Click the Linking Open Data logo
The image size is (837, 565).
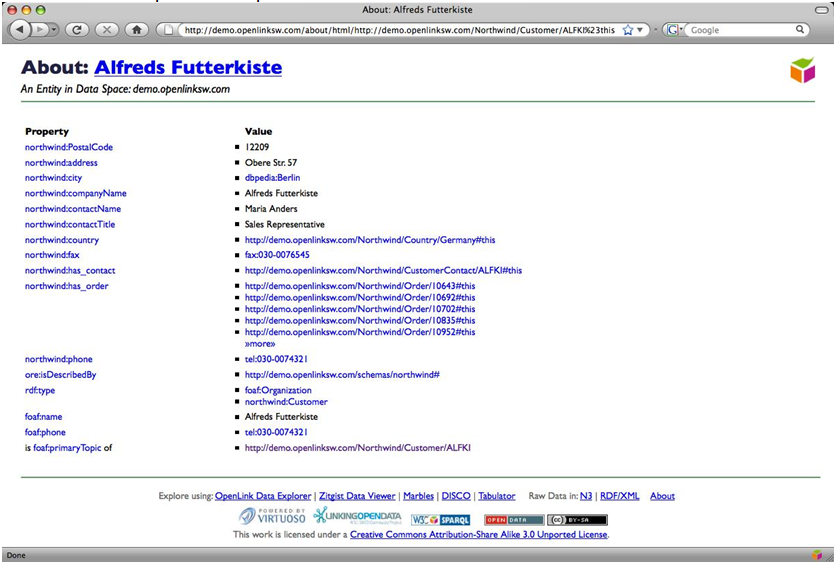point(357,516)
